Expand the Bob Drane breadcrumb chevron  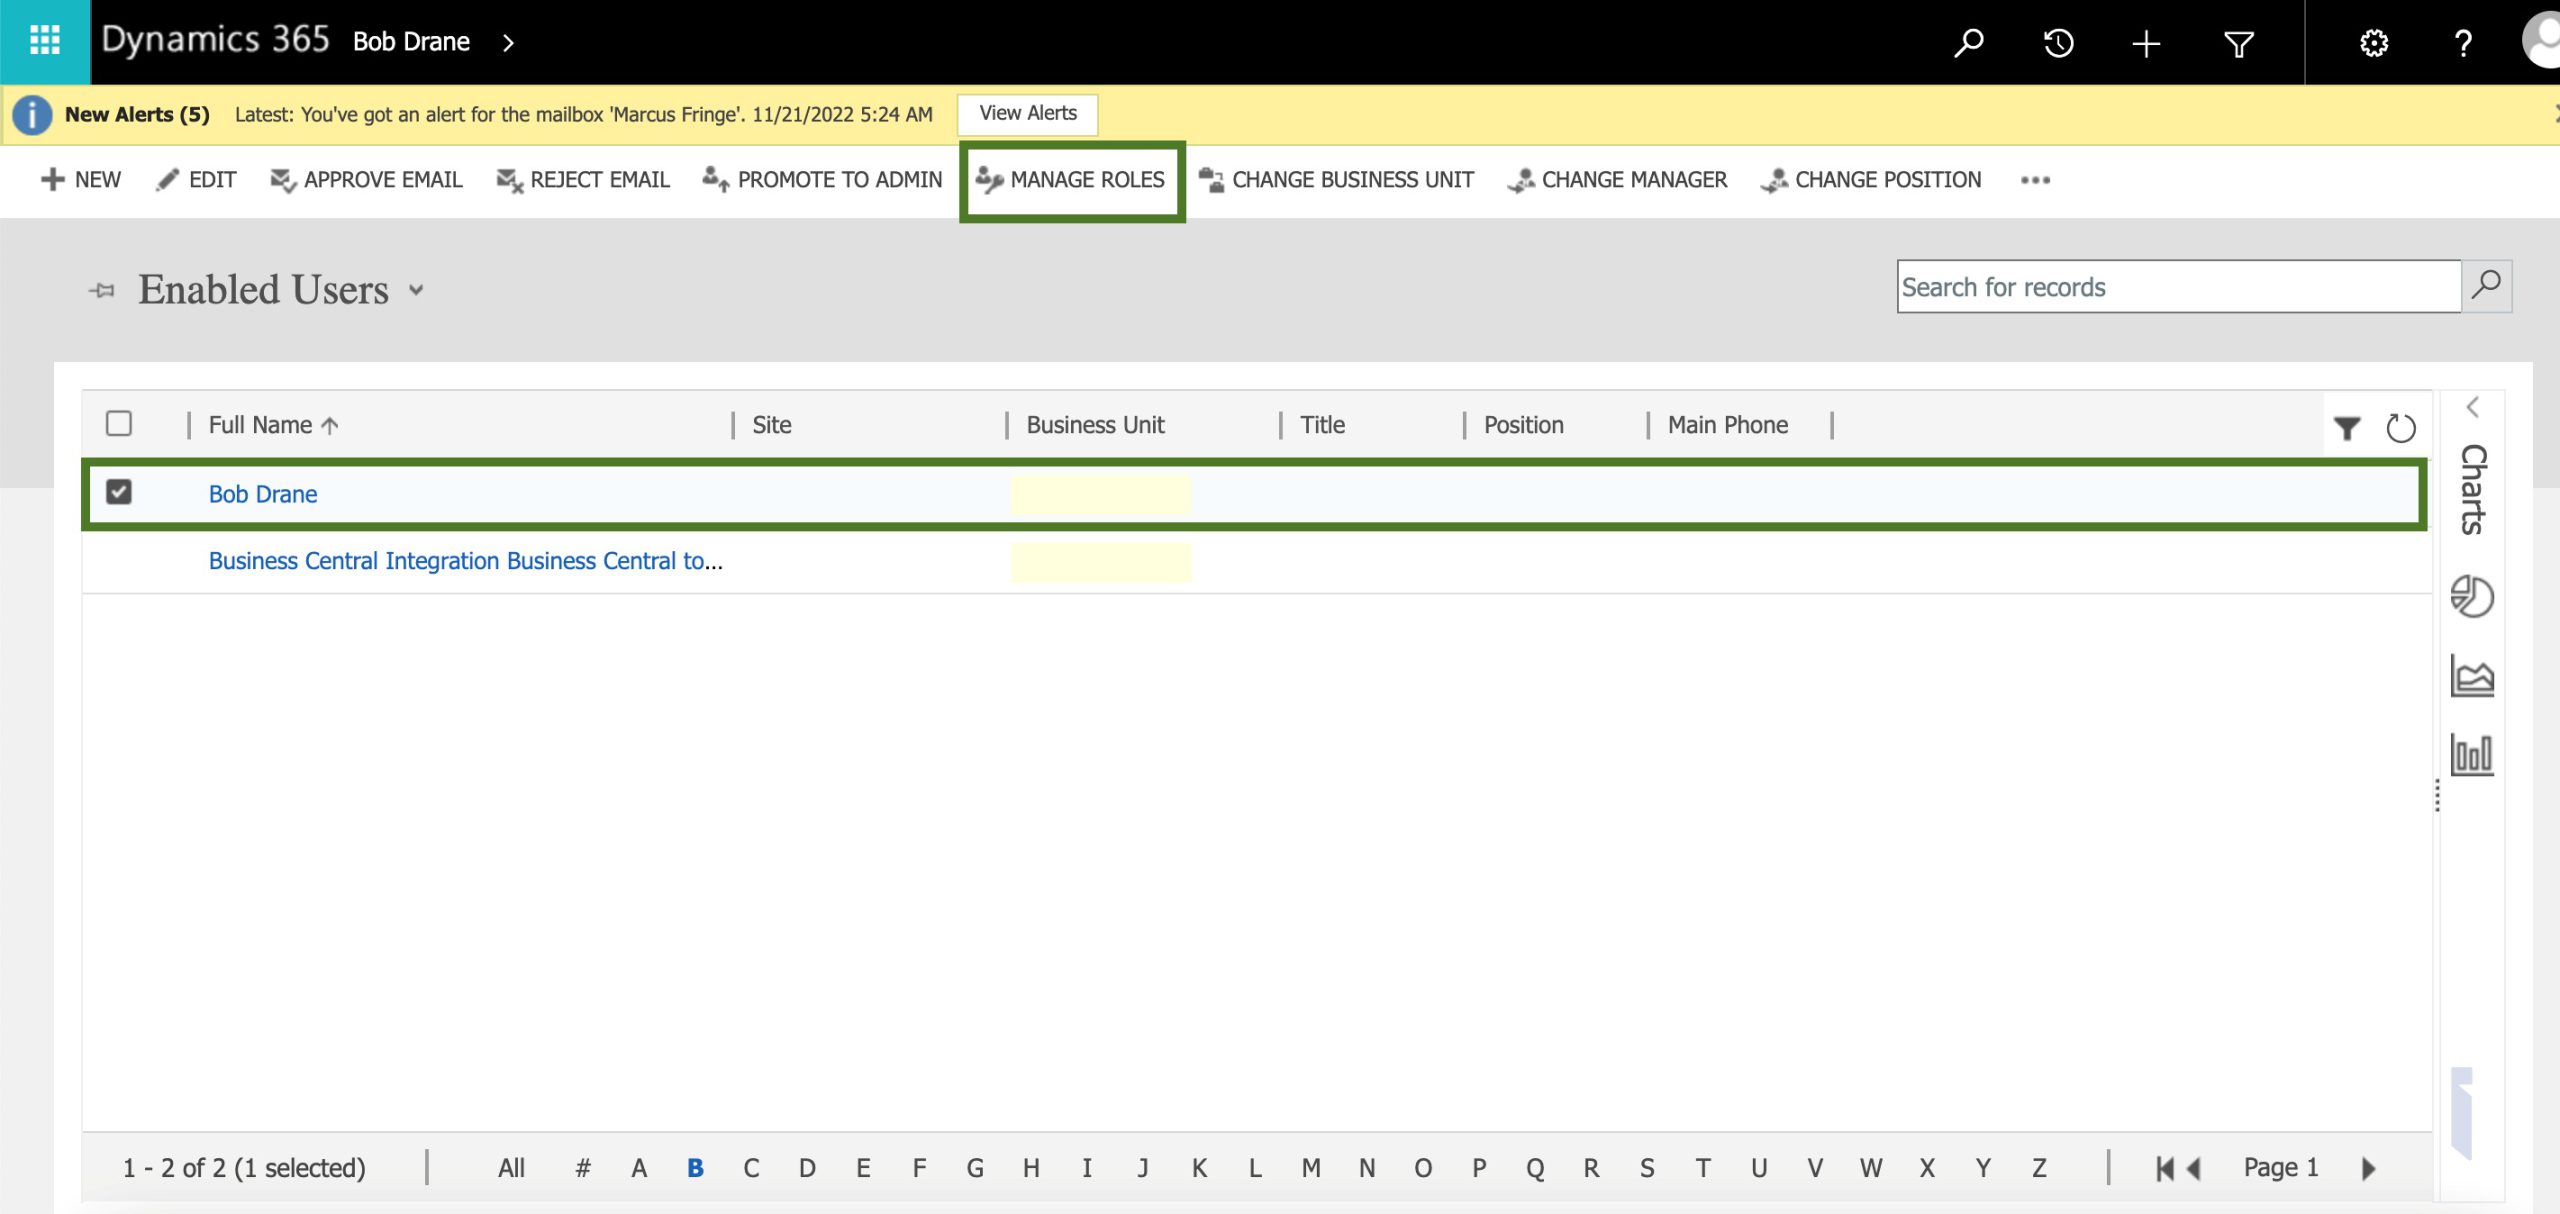tap(508, 43)
